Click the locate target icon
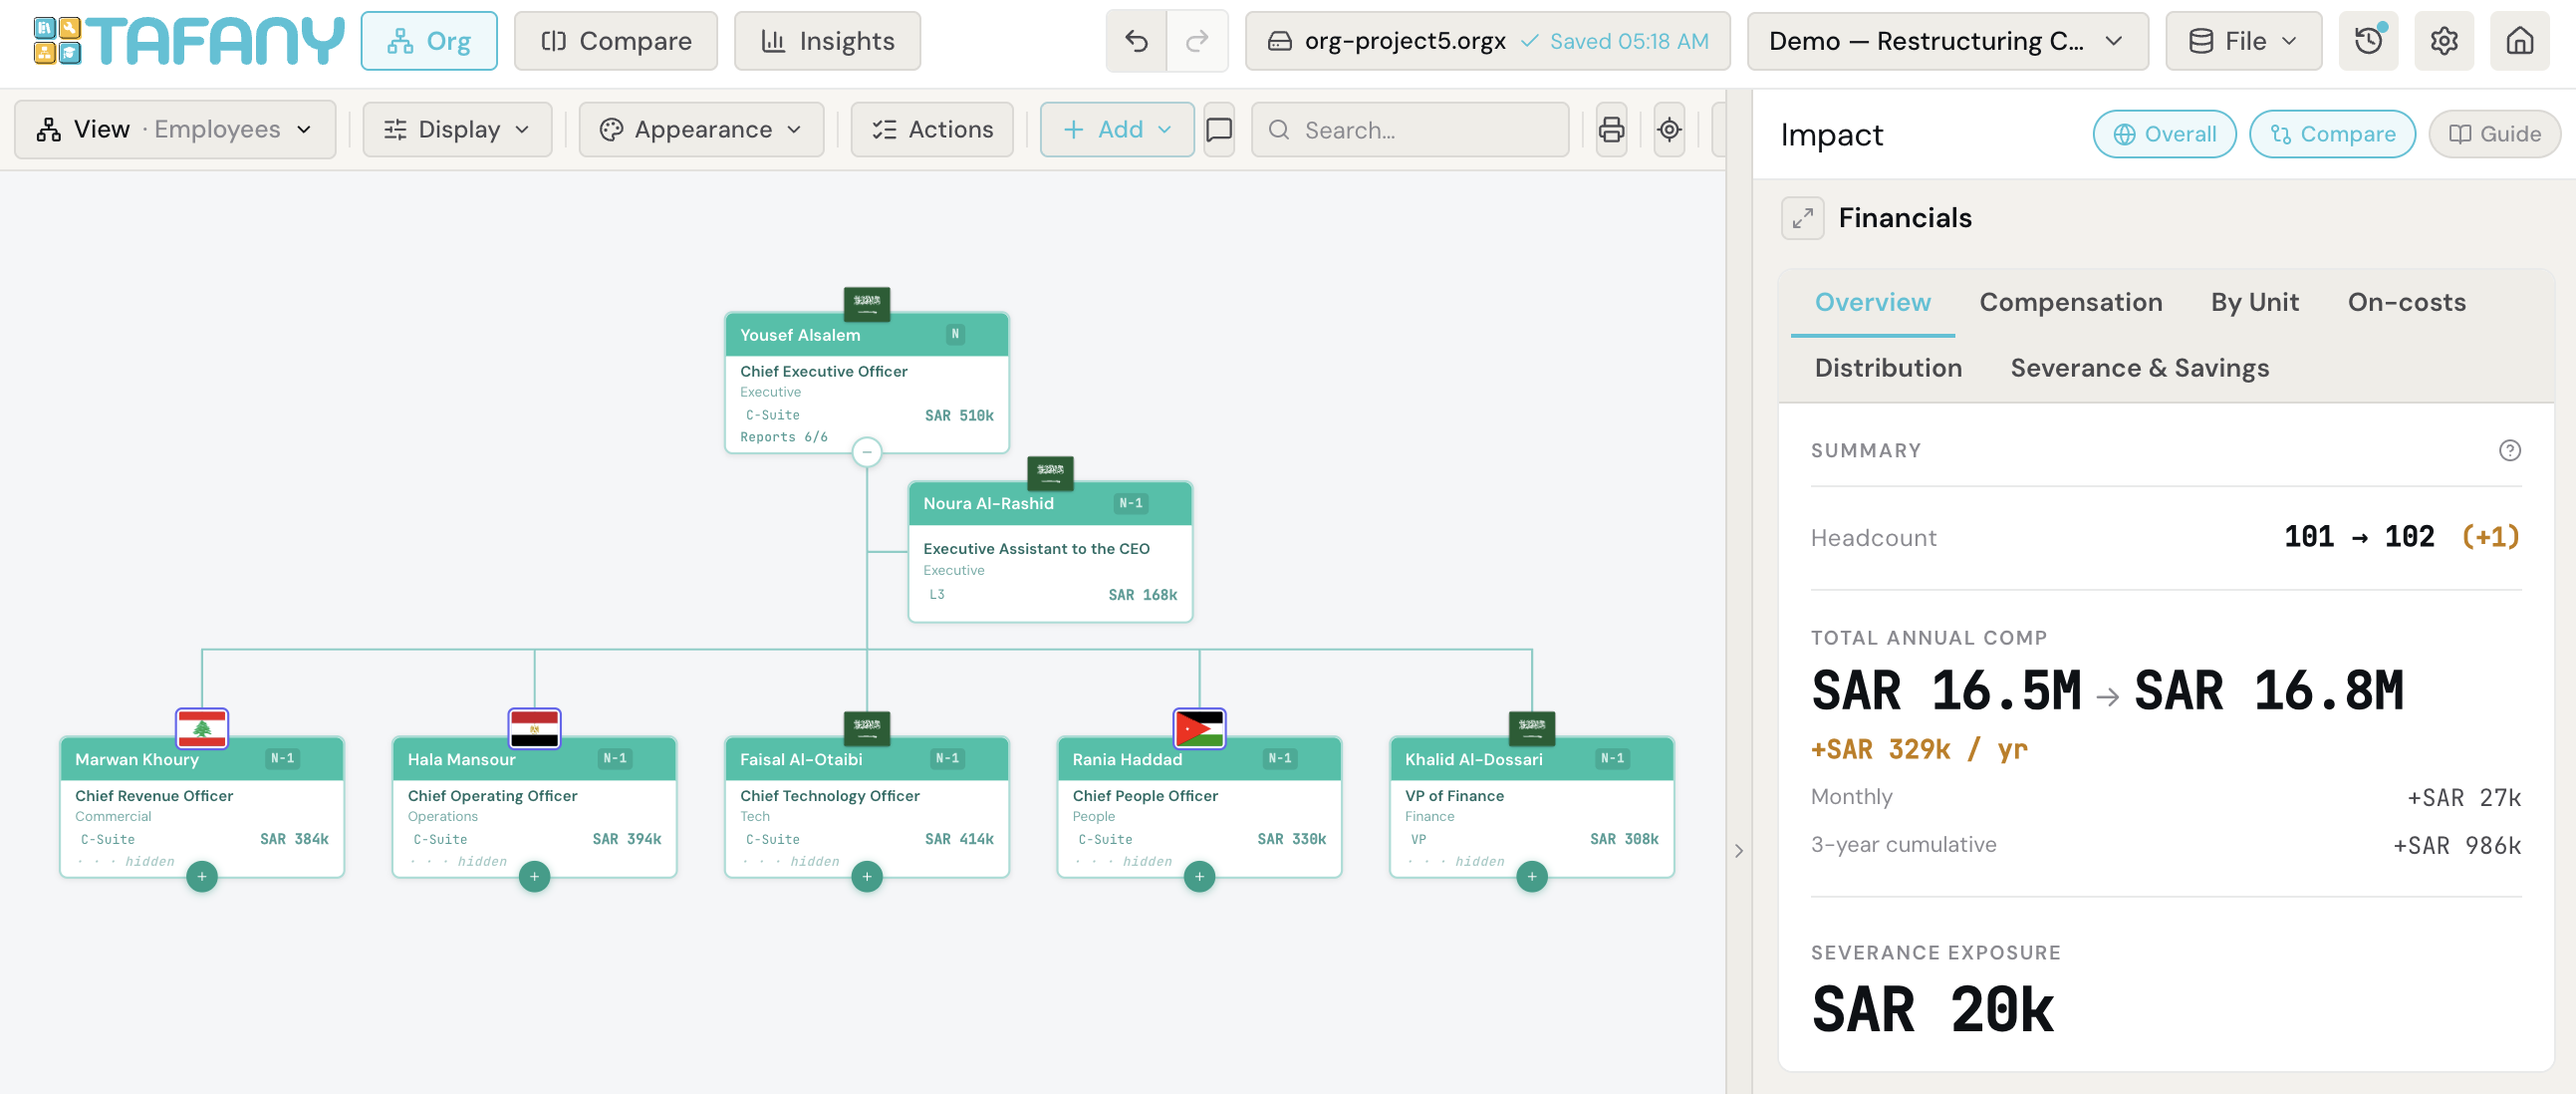The height and width of the screenshot is (1094, 2576). point(1669,129)
